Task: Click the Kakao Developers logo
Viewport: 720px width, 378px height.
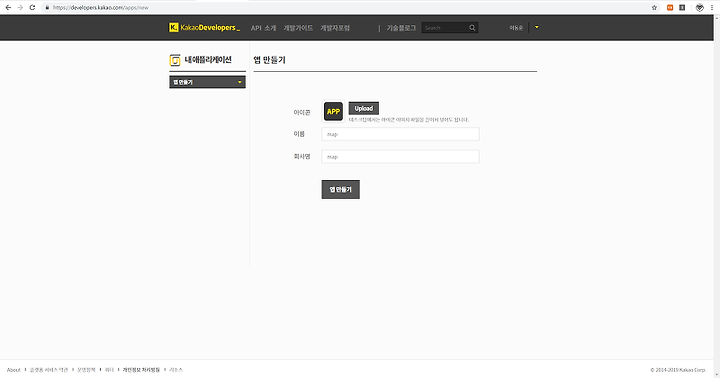Action: [204, 28]
